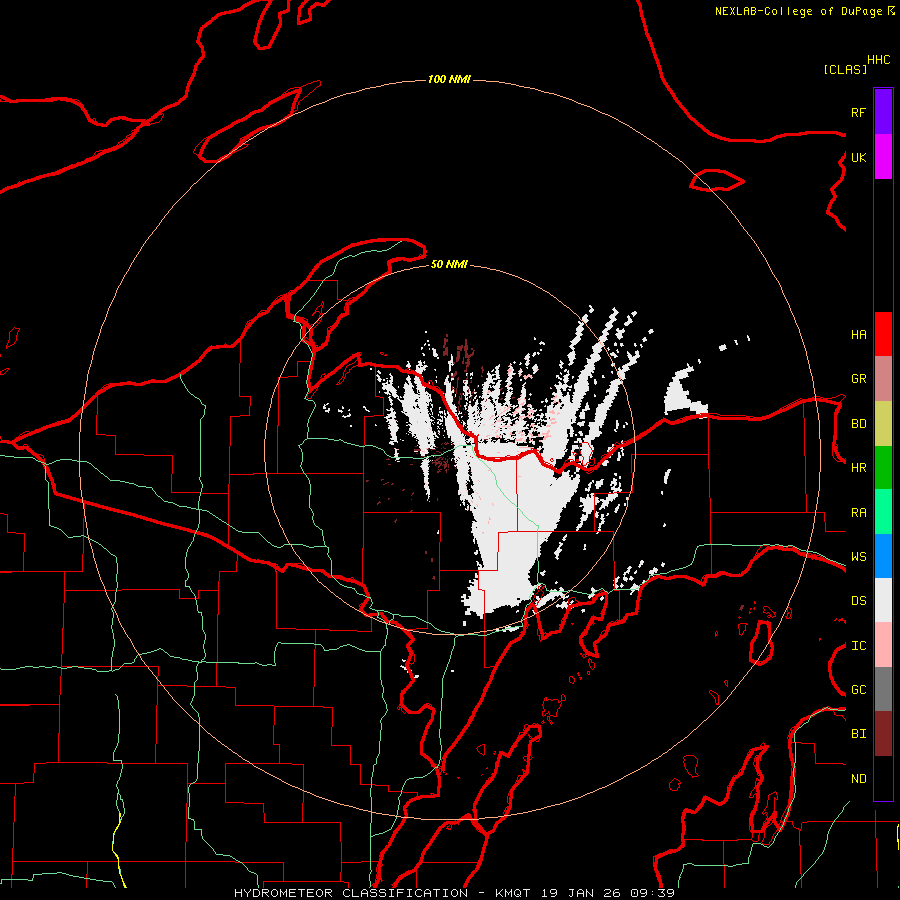Screen dimensions: 900x900
Task: Click the RA legend label
Action: (858, 513)
